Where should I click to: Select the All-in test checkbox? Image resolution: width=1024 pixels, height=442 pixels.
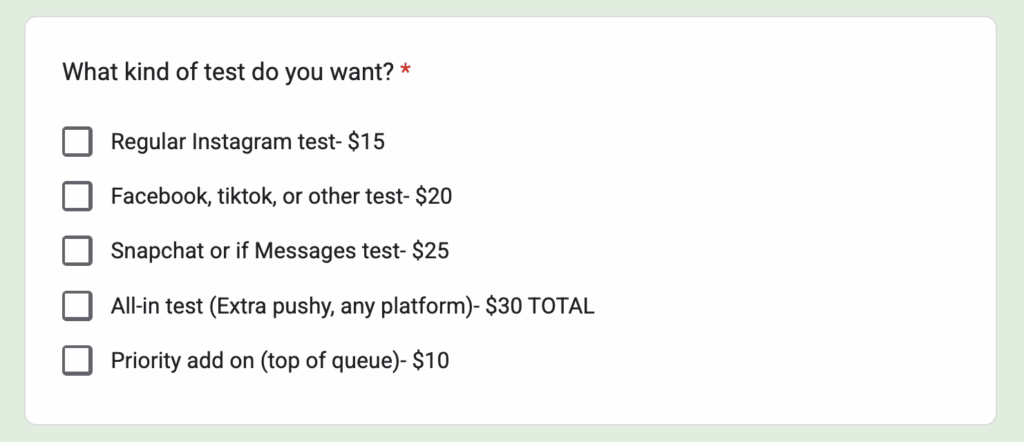(77, 306)
